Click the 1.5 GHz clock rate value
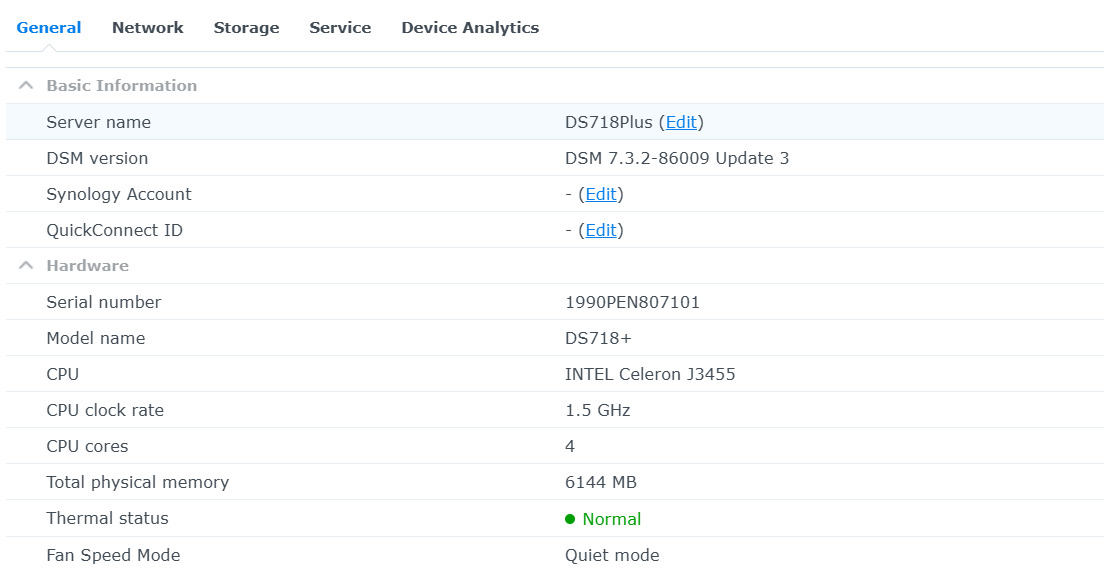Image resolution: width=1115 pixels, height=572 pixels. 598,410
